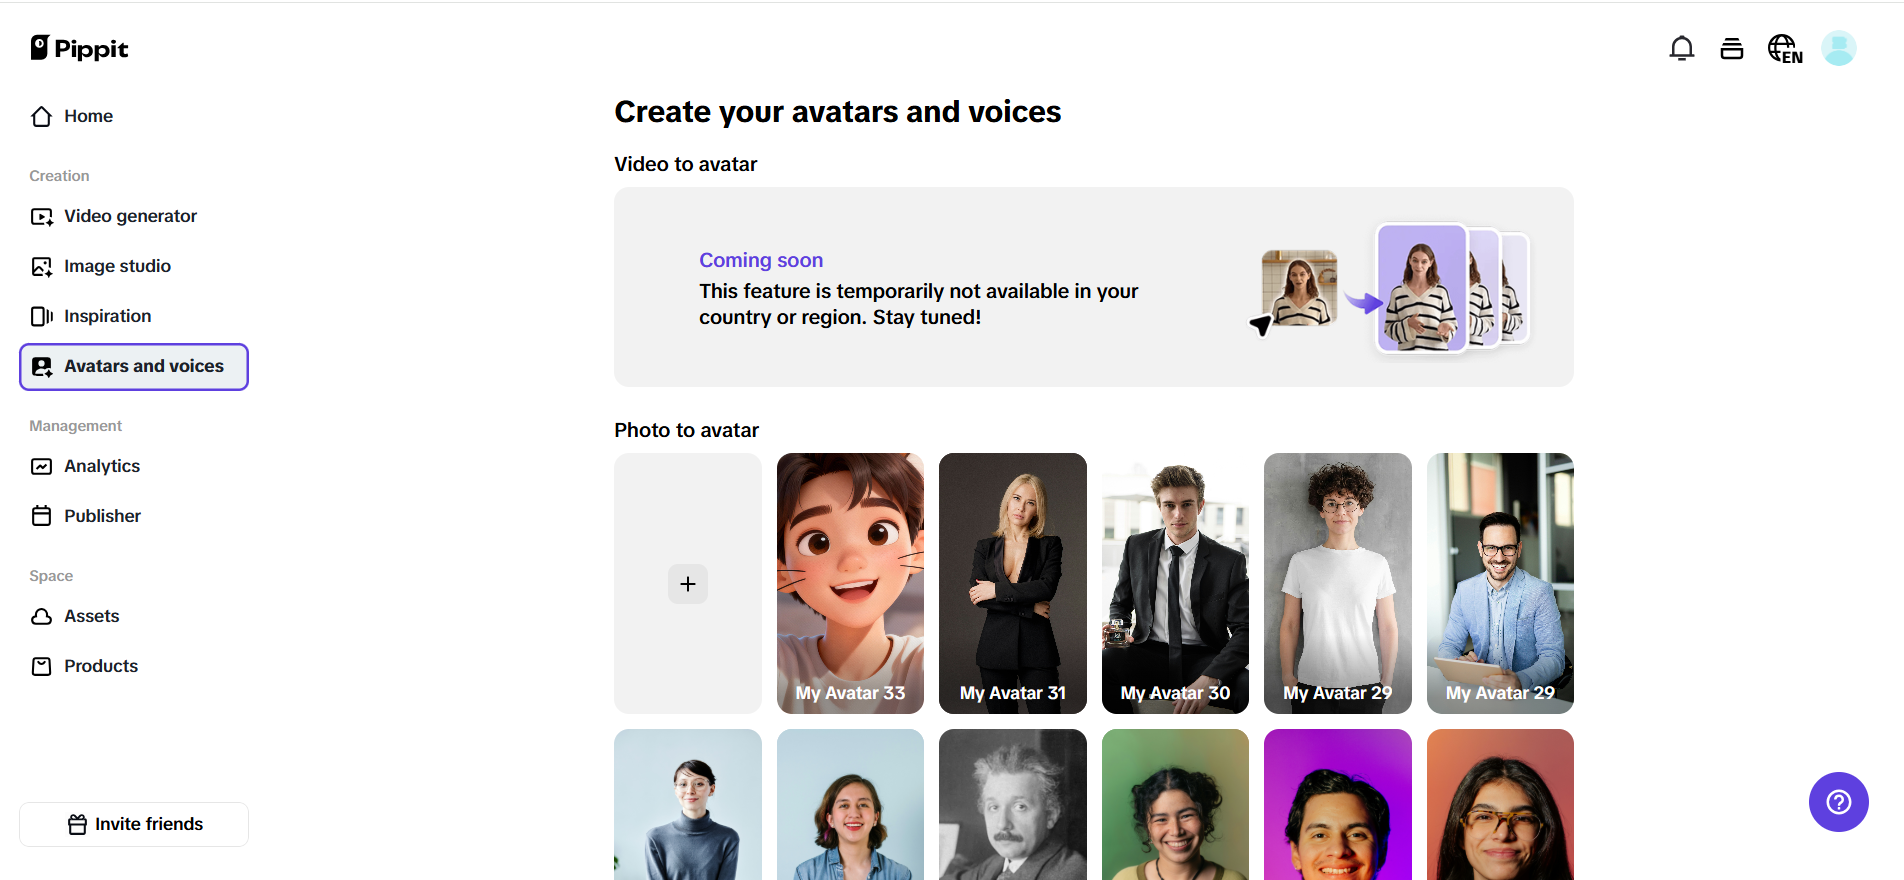Image resolution: width=1904 pixels, height=880 pixels.
Task: Open the credits stack icon
Action: tap(1731, 48)
